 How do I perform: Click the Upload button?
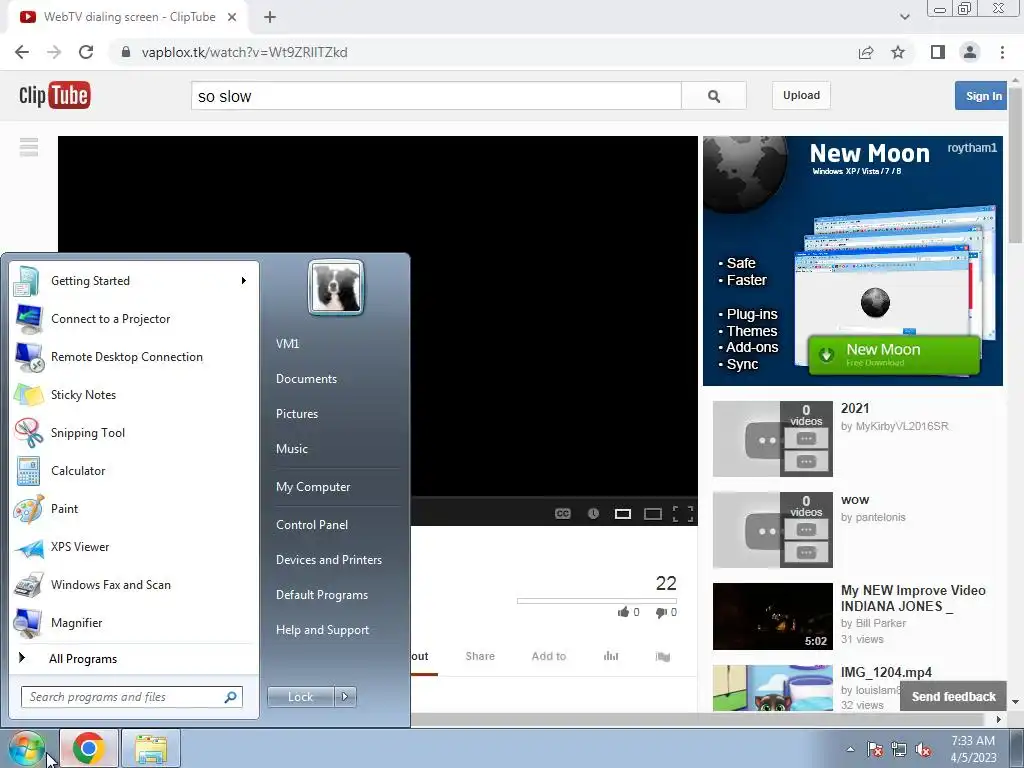801,95
